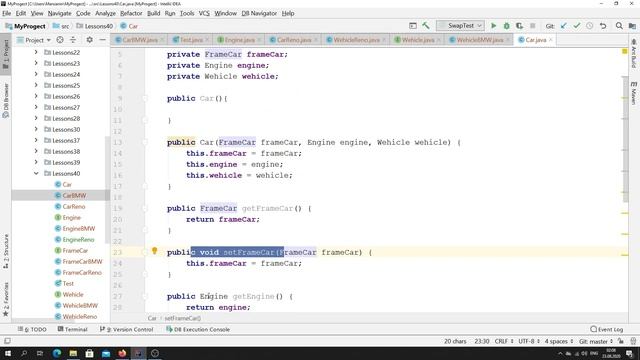
Task: Open the Refactor menu
Action: point(131,13)
